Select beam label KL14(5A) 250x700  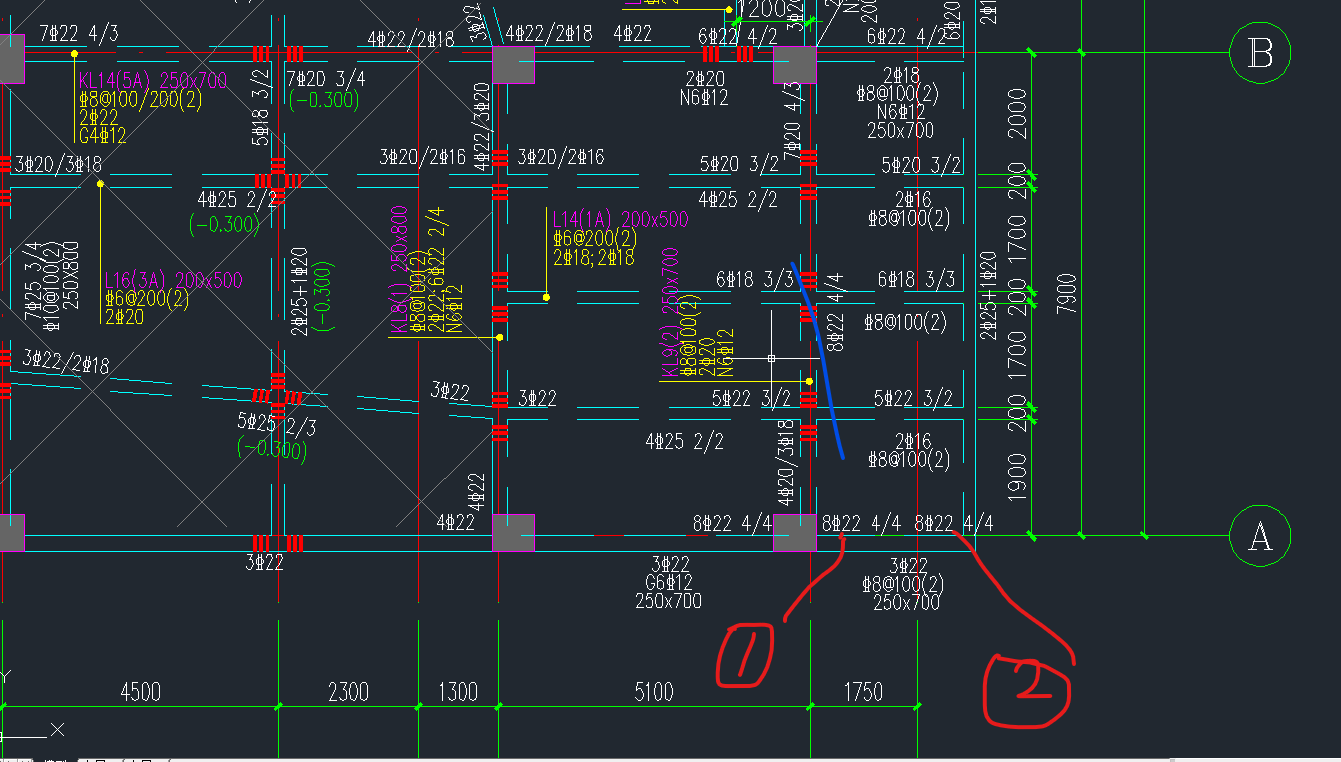coord(153,81)
